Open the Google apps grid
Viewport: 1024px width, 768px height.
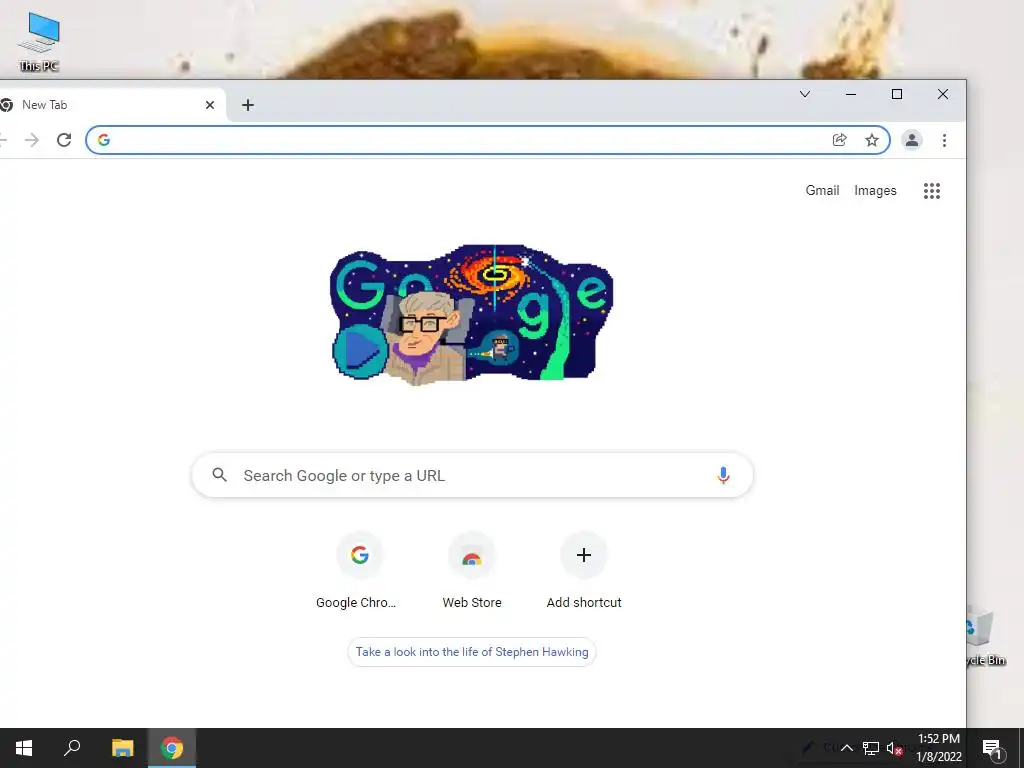pos(932,191)
